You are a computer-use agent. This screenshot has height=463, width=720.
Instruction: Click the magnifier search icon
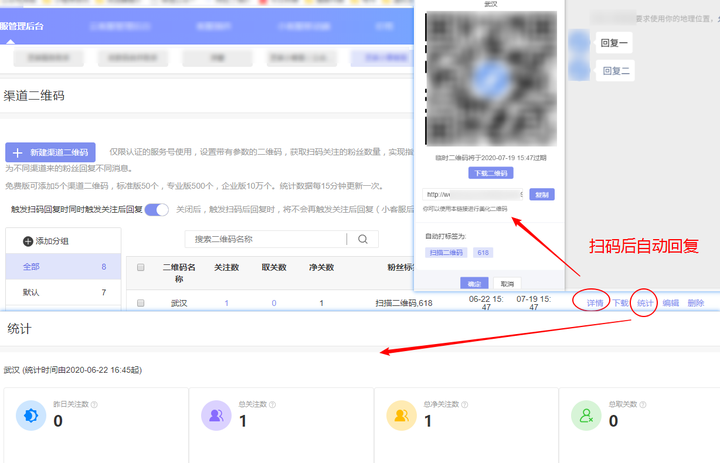coord(363,239)
